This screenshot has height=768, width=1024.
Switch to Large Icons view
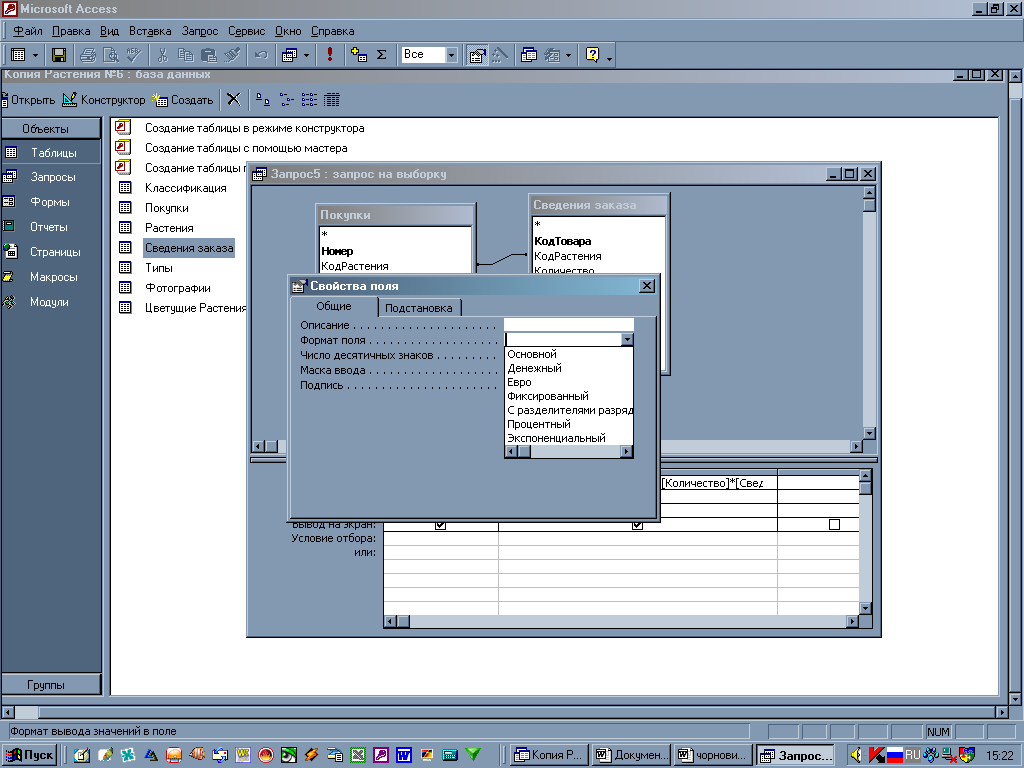[x=263, y=99]
